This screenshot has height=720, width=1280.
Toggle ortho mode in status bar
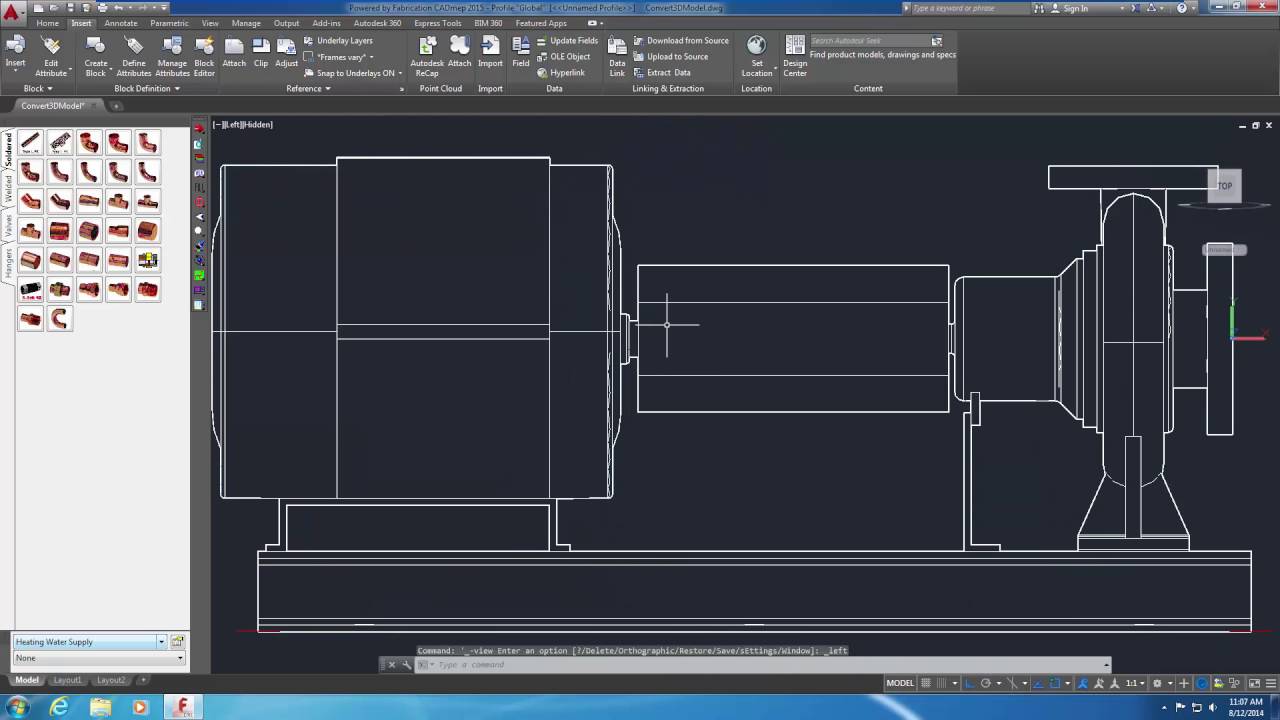click(x=970, y=683)
